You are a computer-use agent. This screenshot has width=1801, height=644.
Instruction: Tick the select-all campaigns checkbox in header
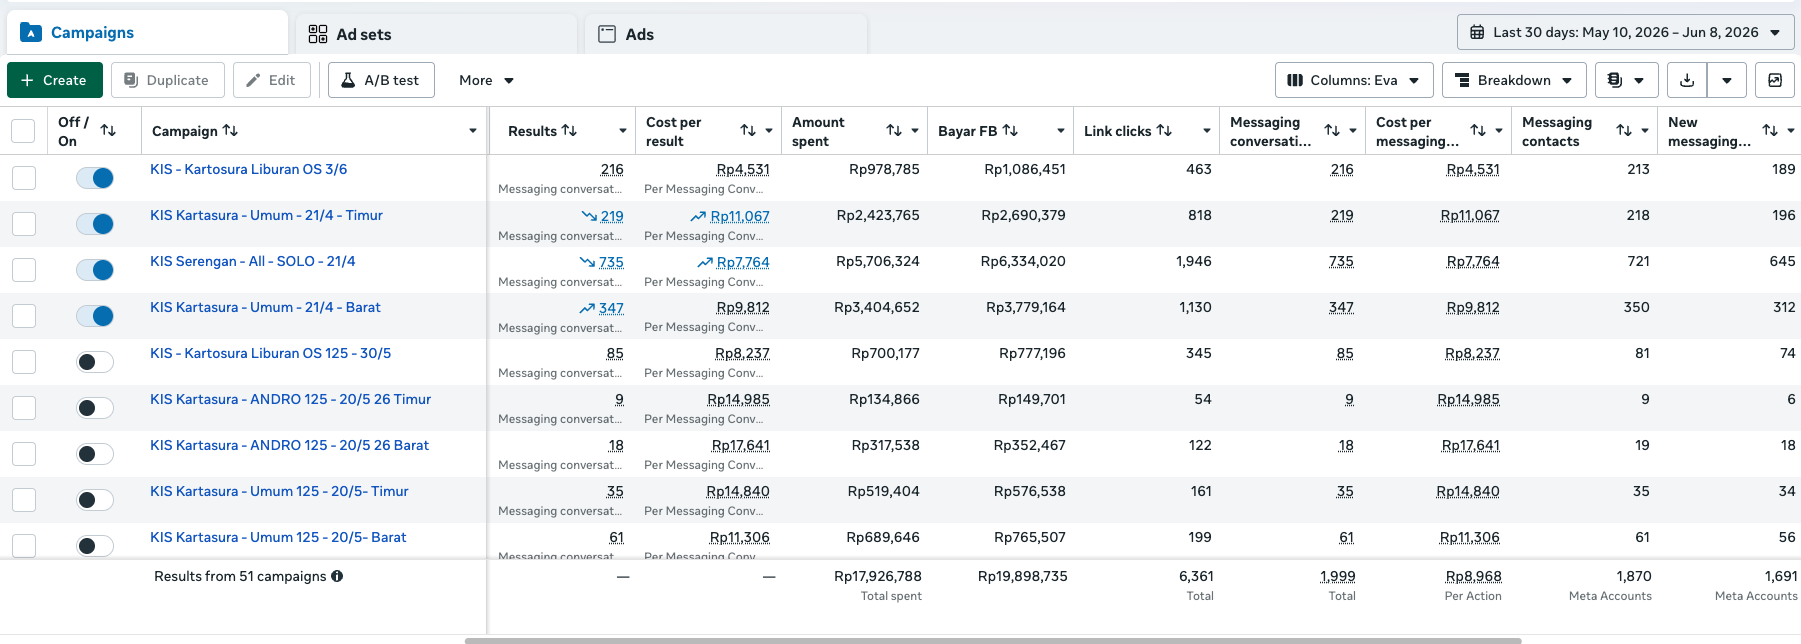pos(23,131)
